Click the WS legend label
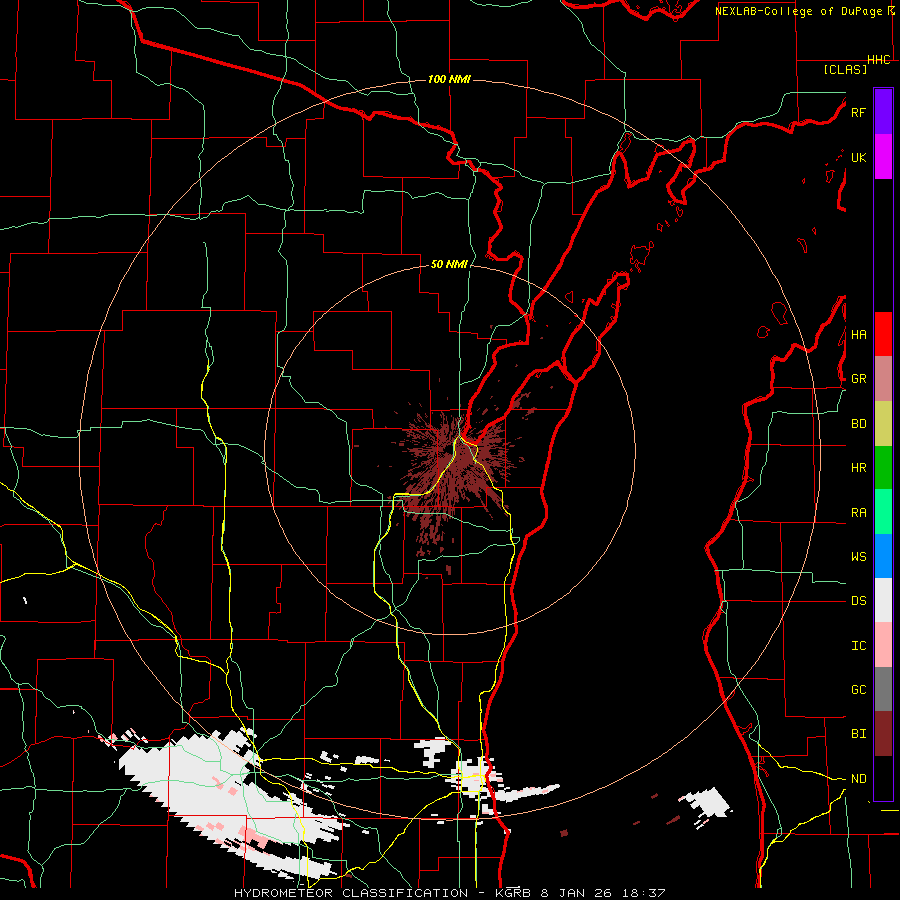 pyautogui.click(x=858, y=557)
